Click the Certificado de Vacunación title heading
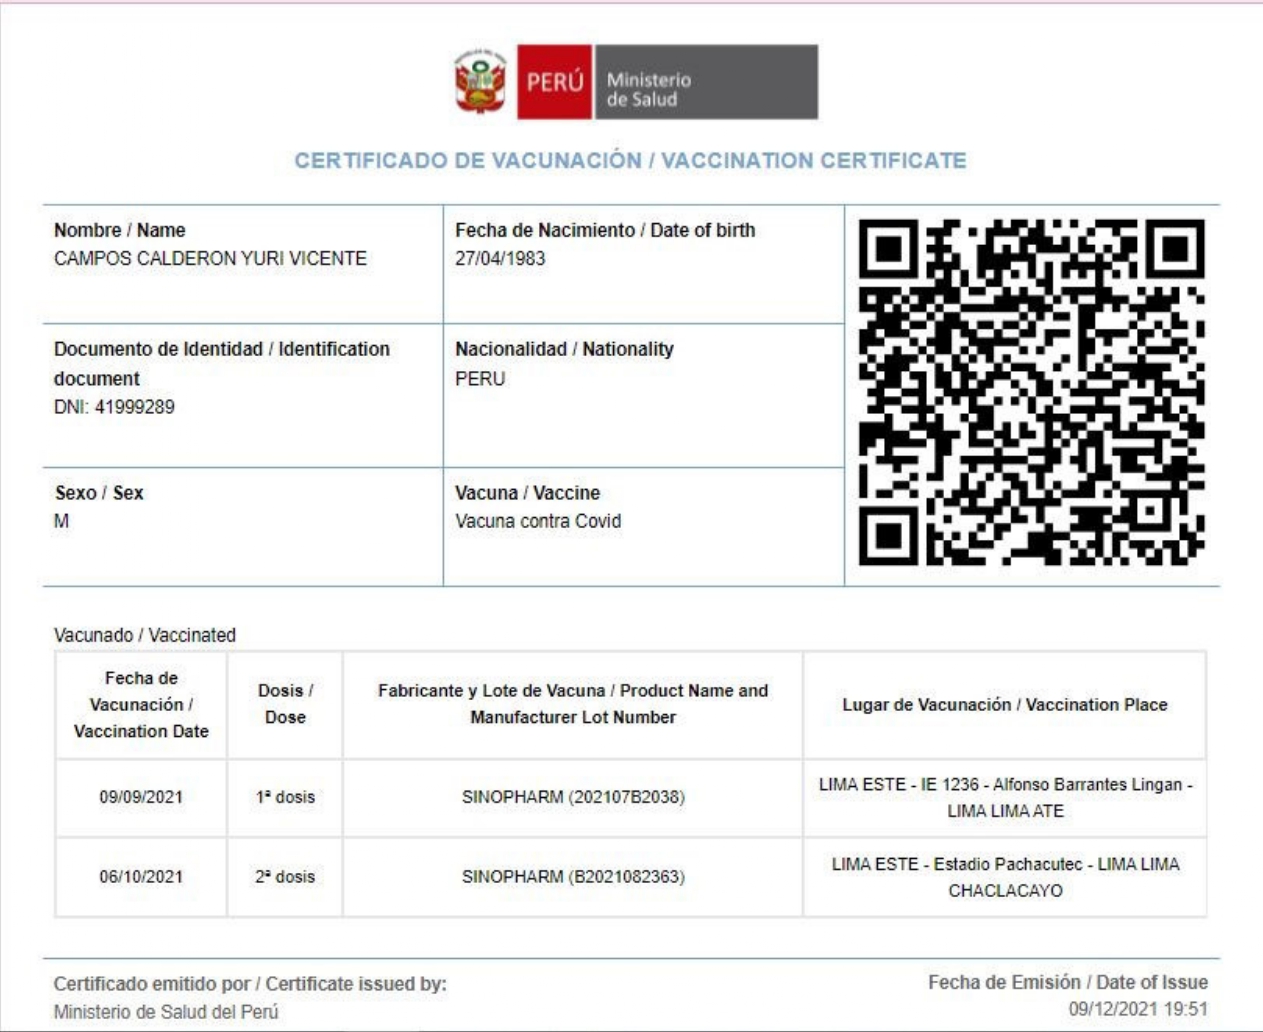 coord(630,161)
